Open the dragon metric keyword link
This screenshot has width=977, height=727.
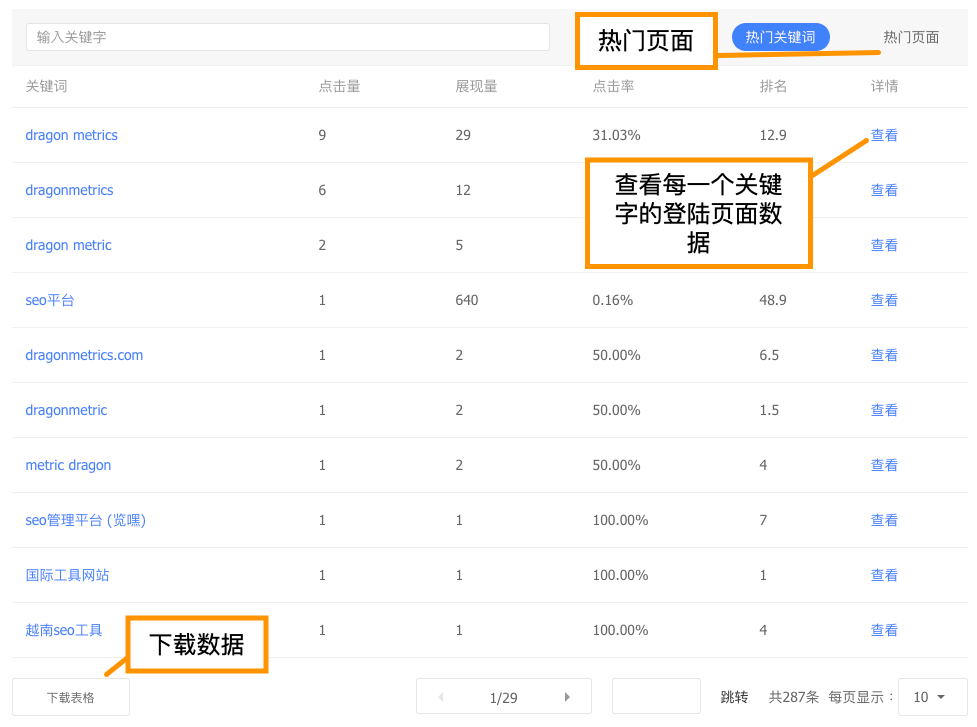68,245
